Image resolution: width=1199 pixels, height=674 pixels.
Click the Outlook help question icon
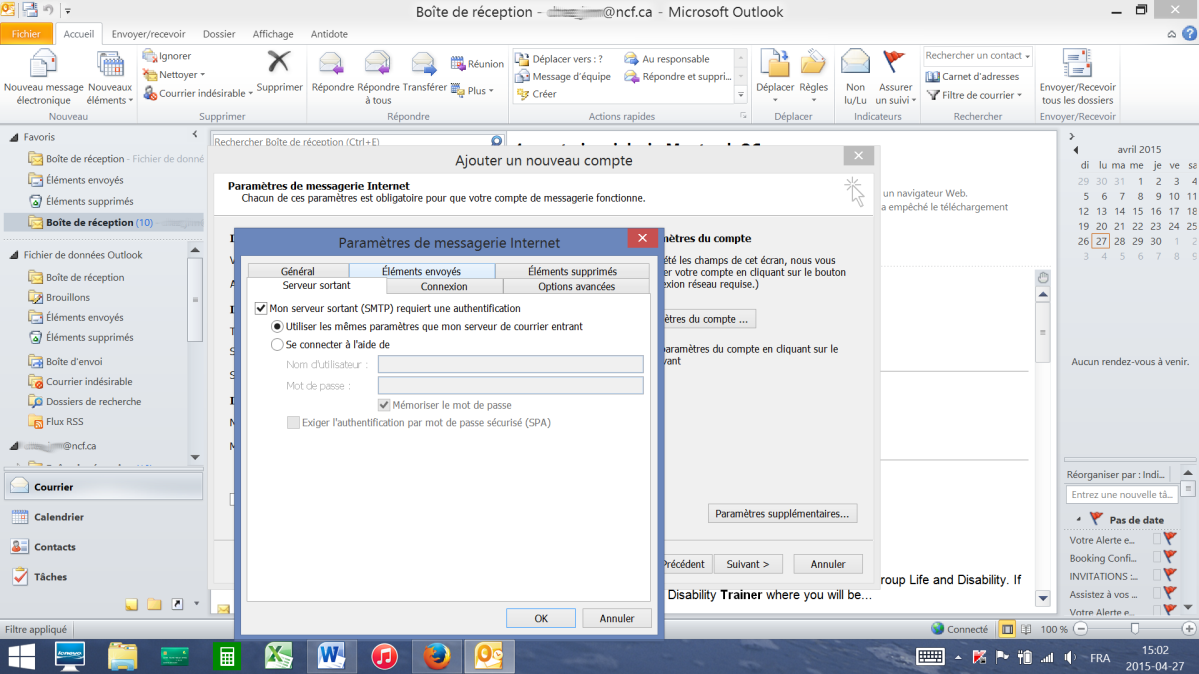click(1189, 34)
